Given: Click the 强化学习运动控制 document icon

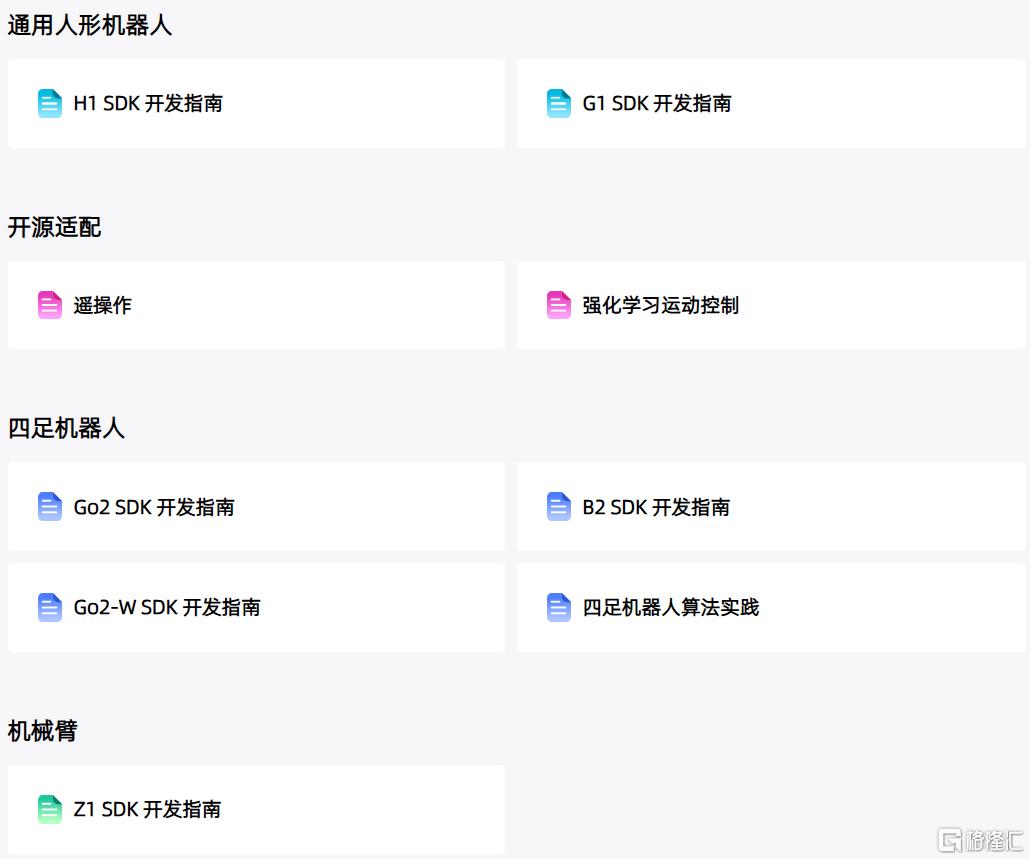Looking at the screenshot, I should [558, 305].
